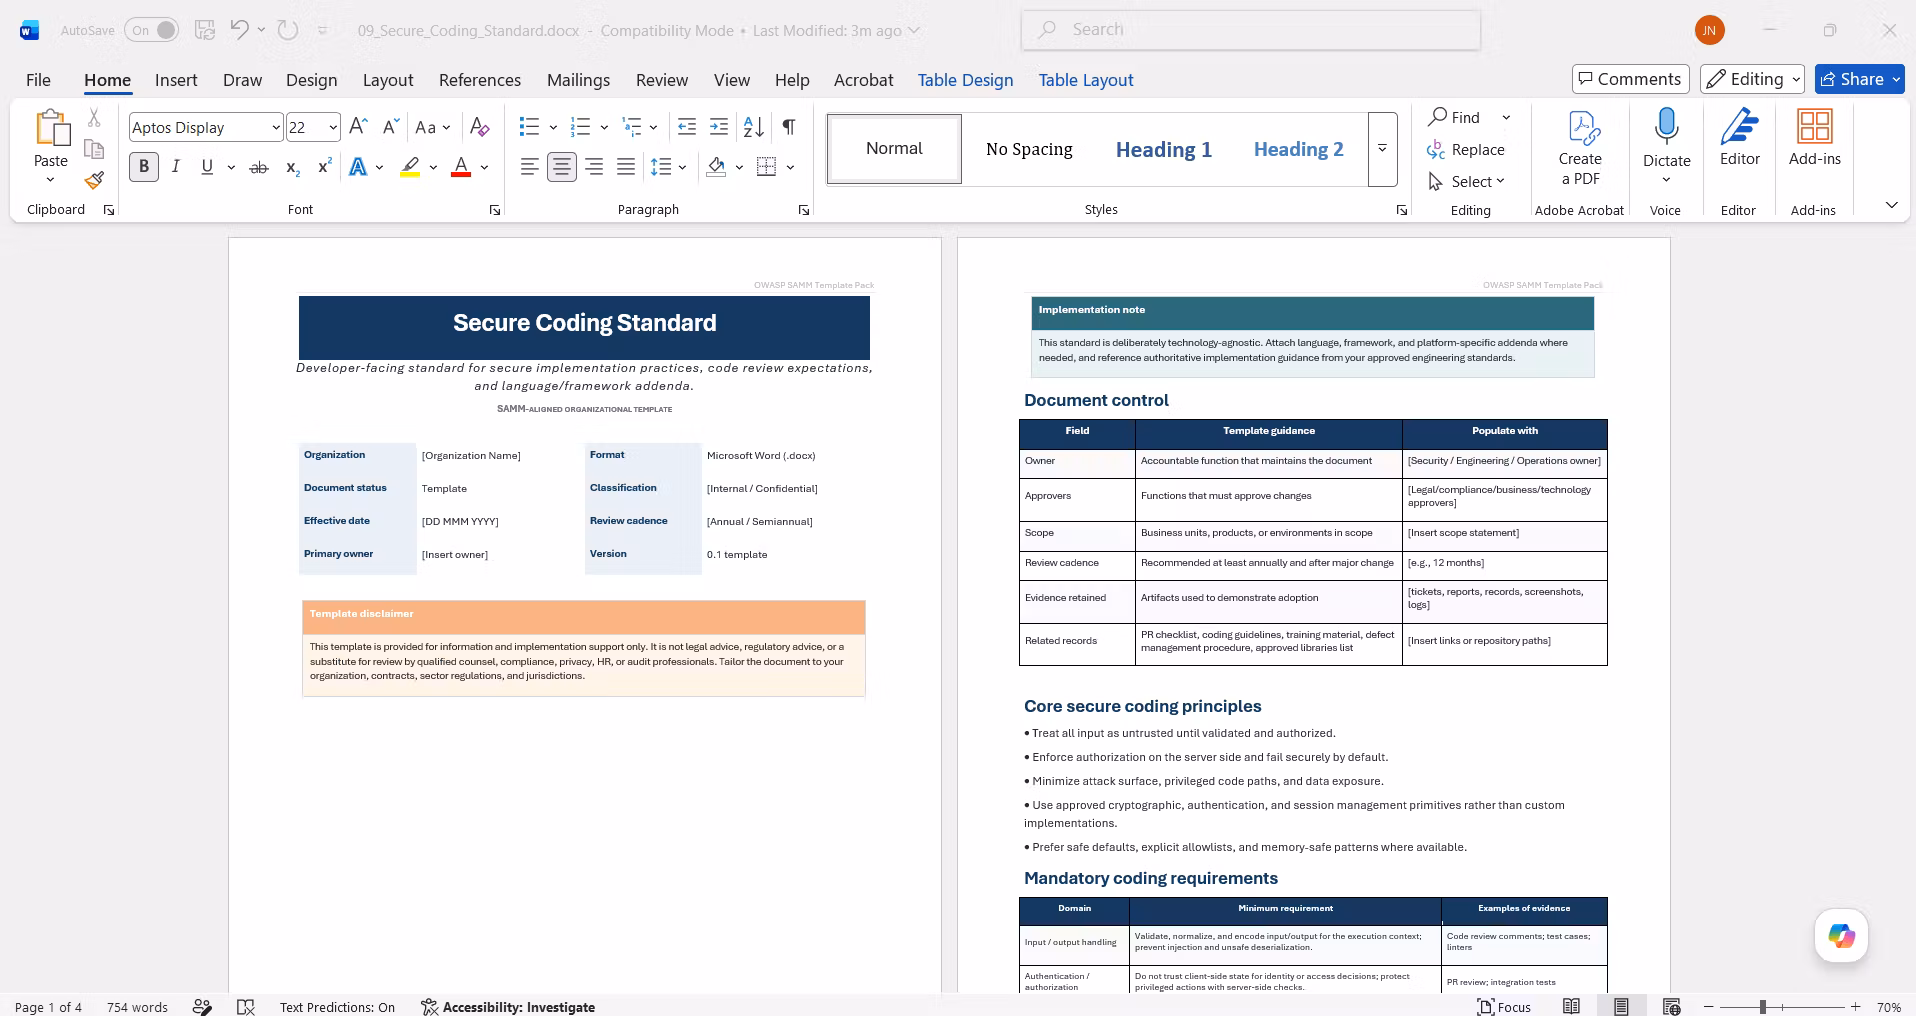This screenshot has height=1016, width=1916.
Task: Apply the Heading 1 style
Action: tap(1164, 149)
